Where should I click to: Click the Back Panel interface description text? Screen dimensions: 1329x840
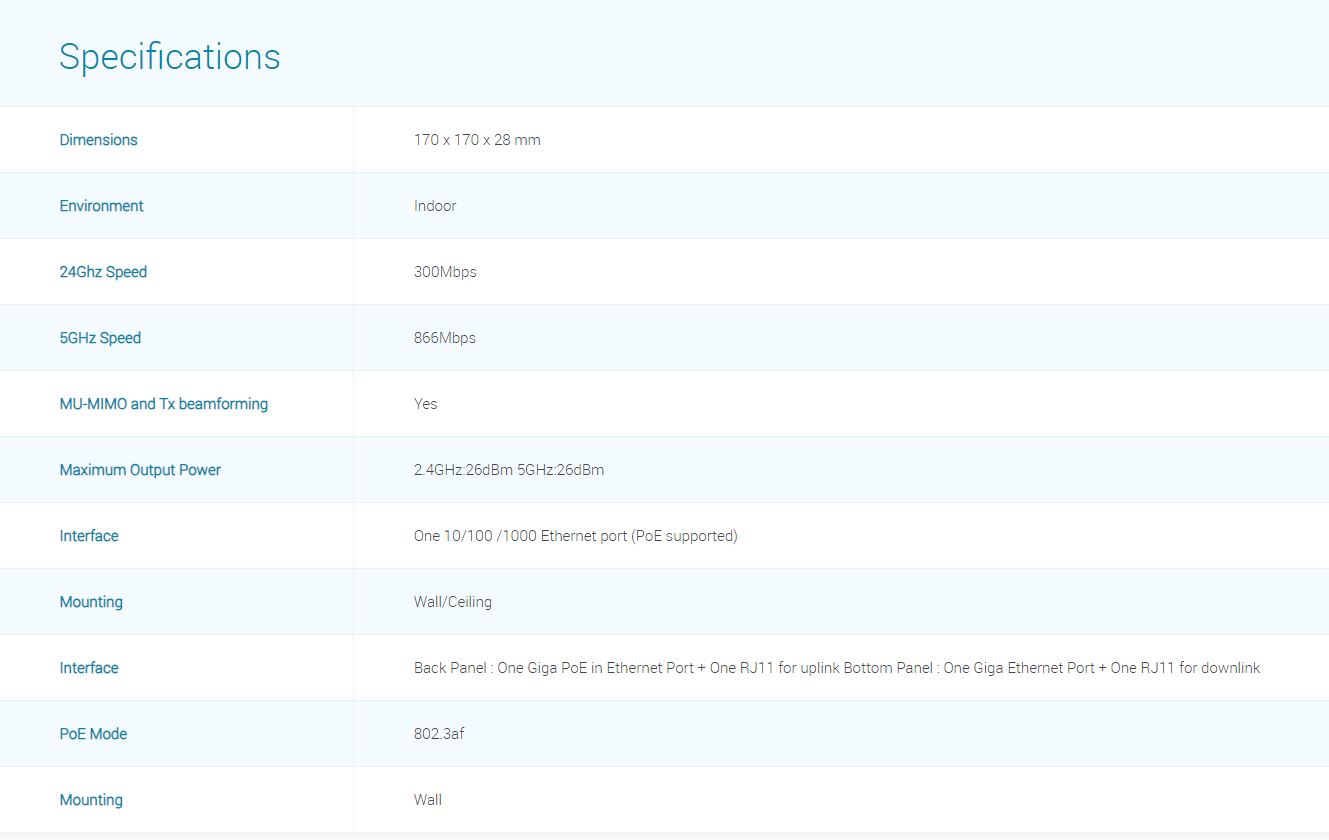836,668
